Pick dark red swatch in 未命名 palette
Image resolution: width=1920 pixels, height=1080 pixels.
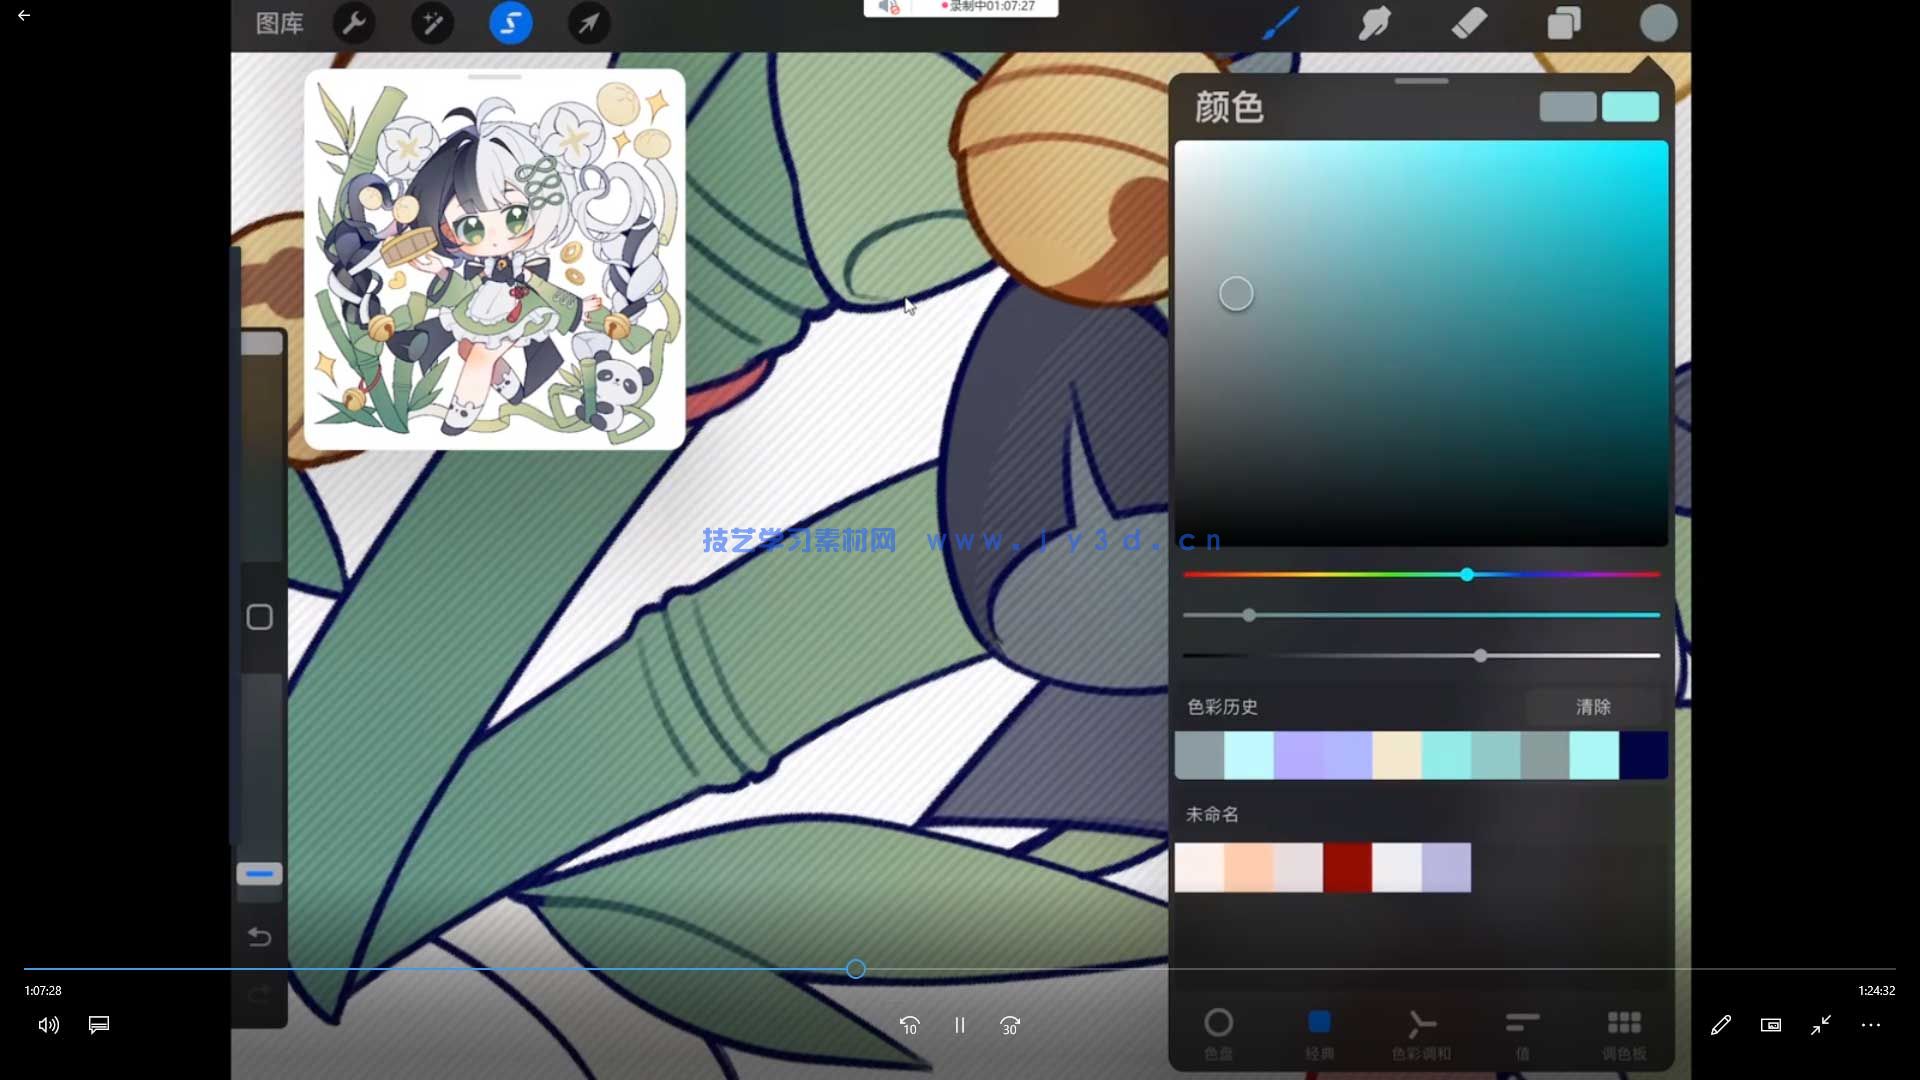(1347, 867)
